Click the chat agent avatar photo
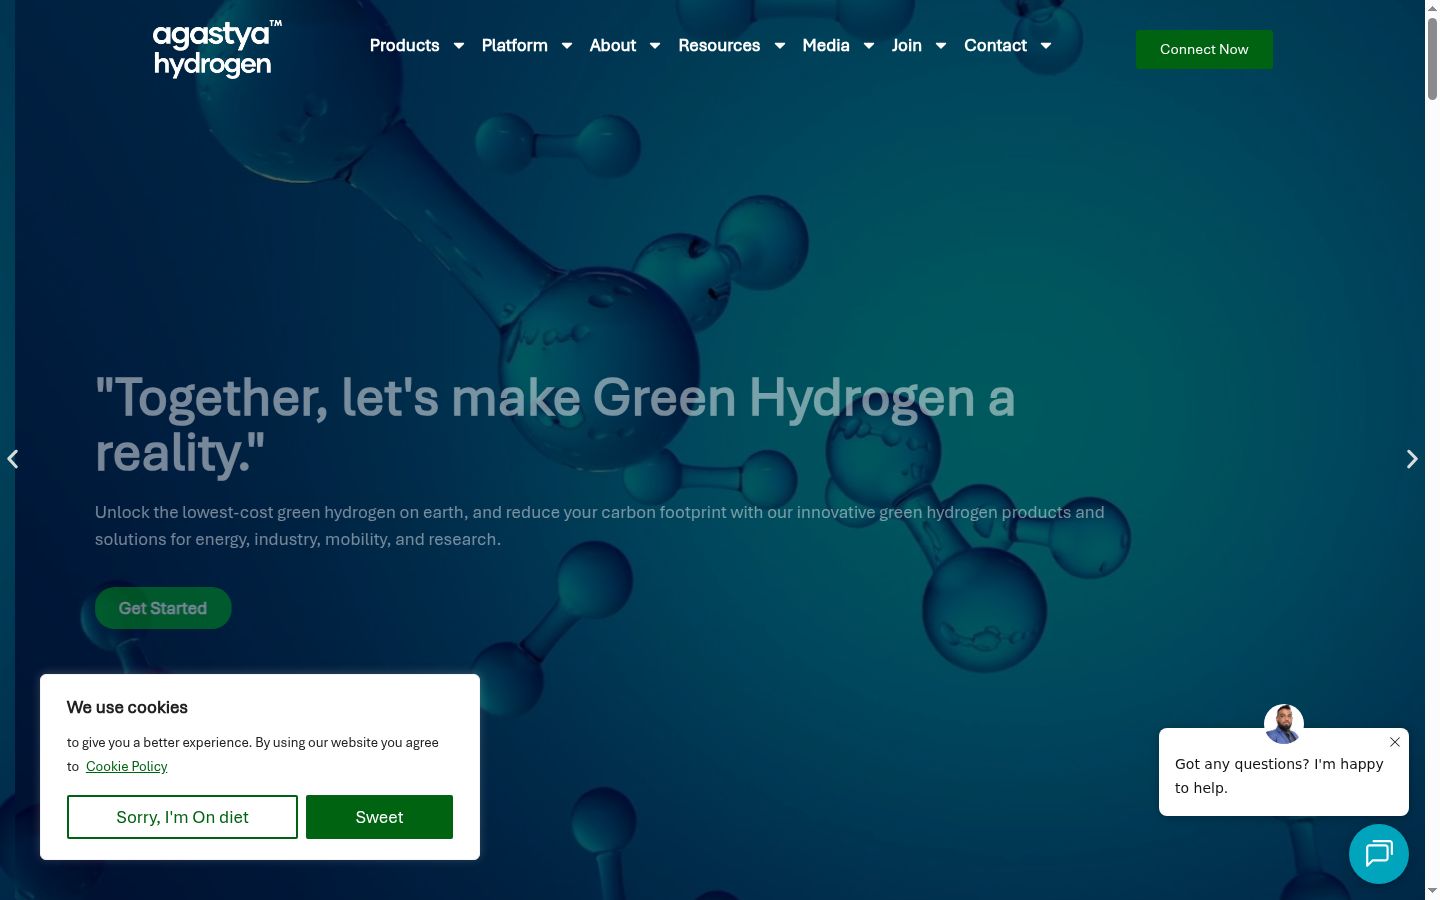The width and height of the screenshot is (1440, 900). pyautogui.click(x=1283, y=724)
